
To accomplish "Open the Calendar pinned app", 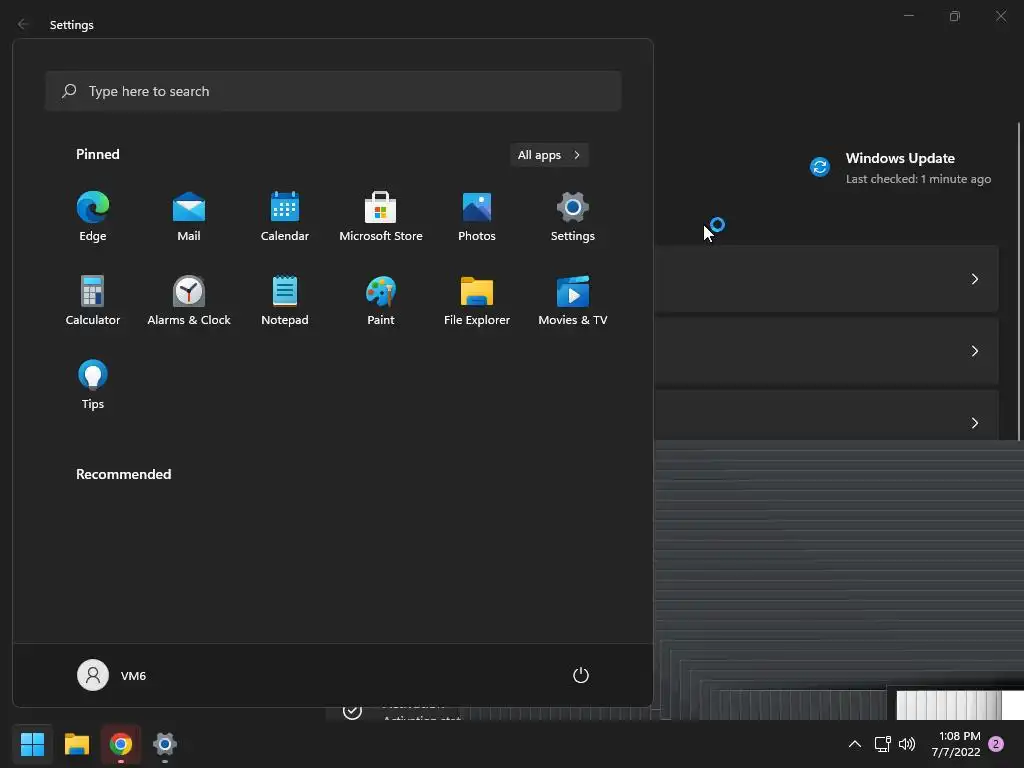I will (285, 217).
